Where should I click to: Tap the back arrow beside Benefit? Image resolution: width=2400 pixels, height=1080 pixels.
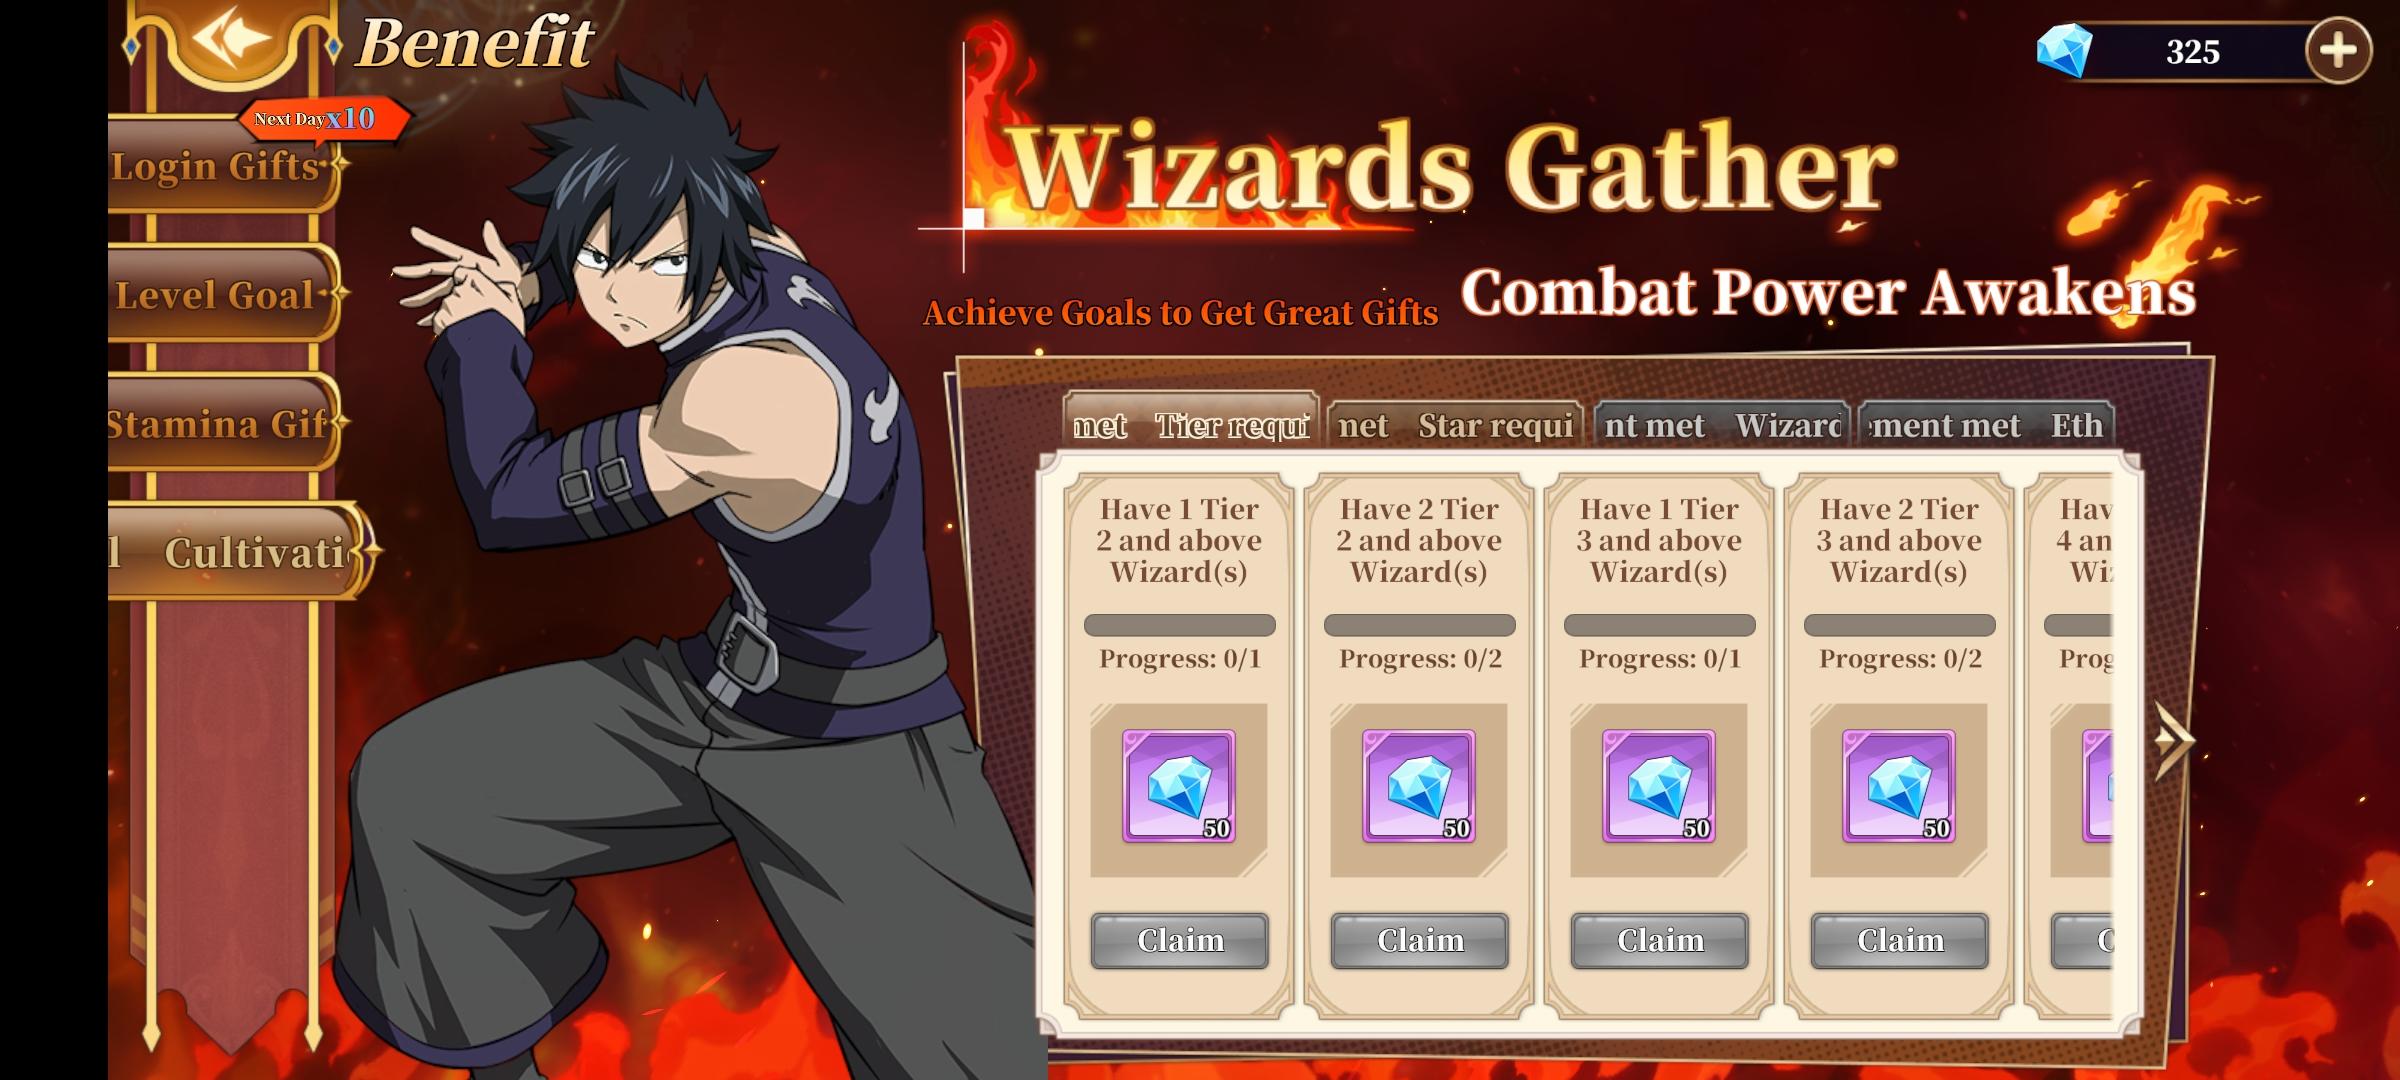pos(232,40)
